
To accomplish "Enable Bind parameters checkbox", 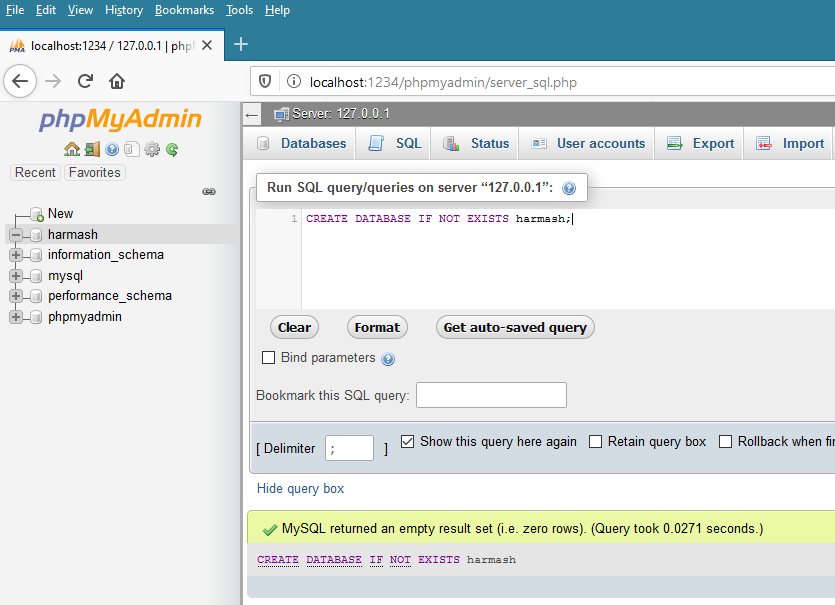I will pos(268,358).
